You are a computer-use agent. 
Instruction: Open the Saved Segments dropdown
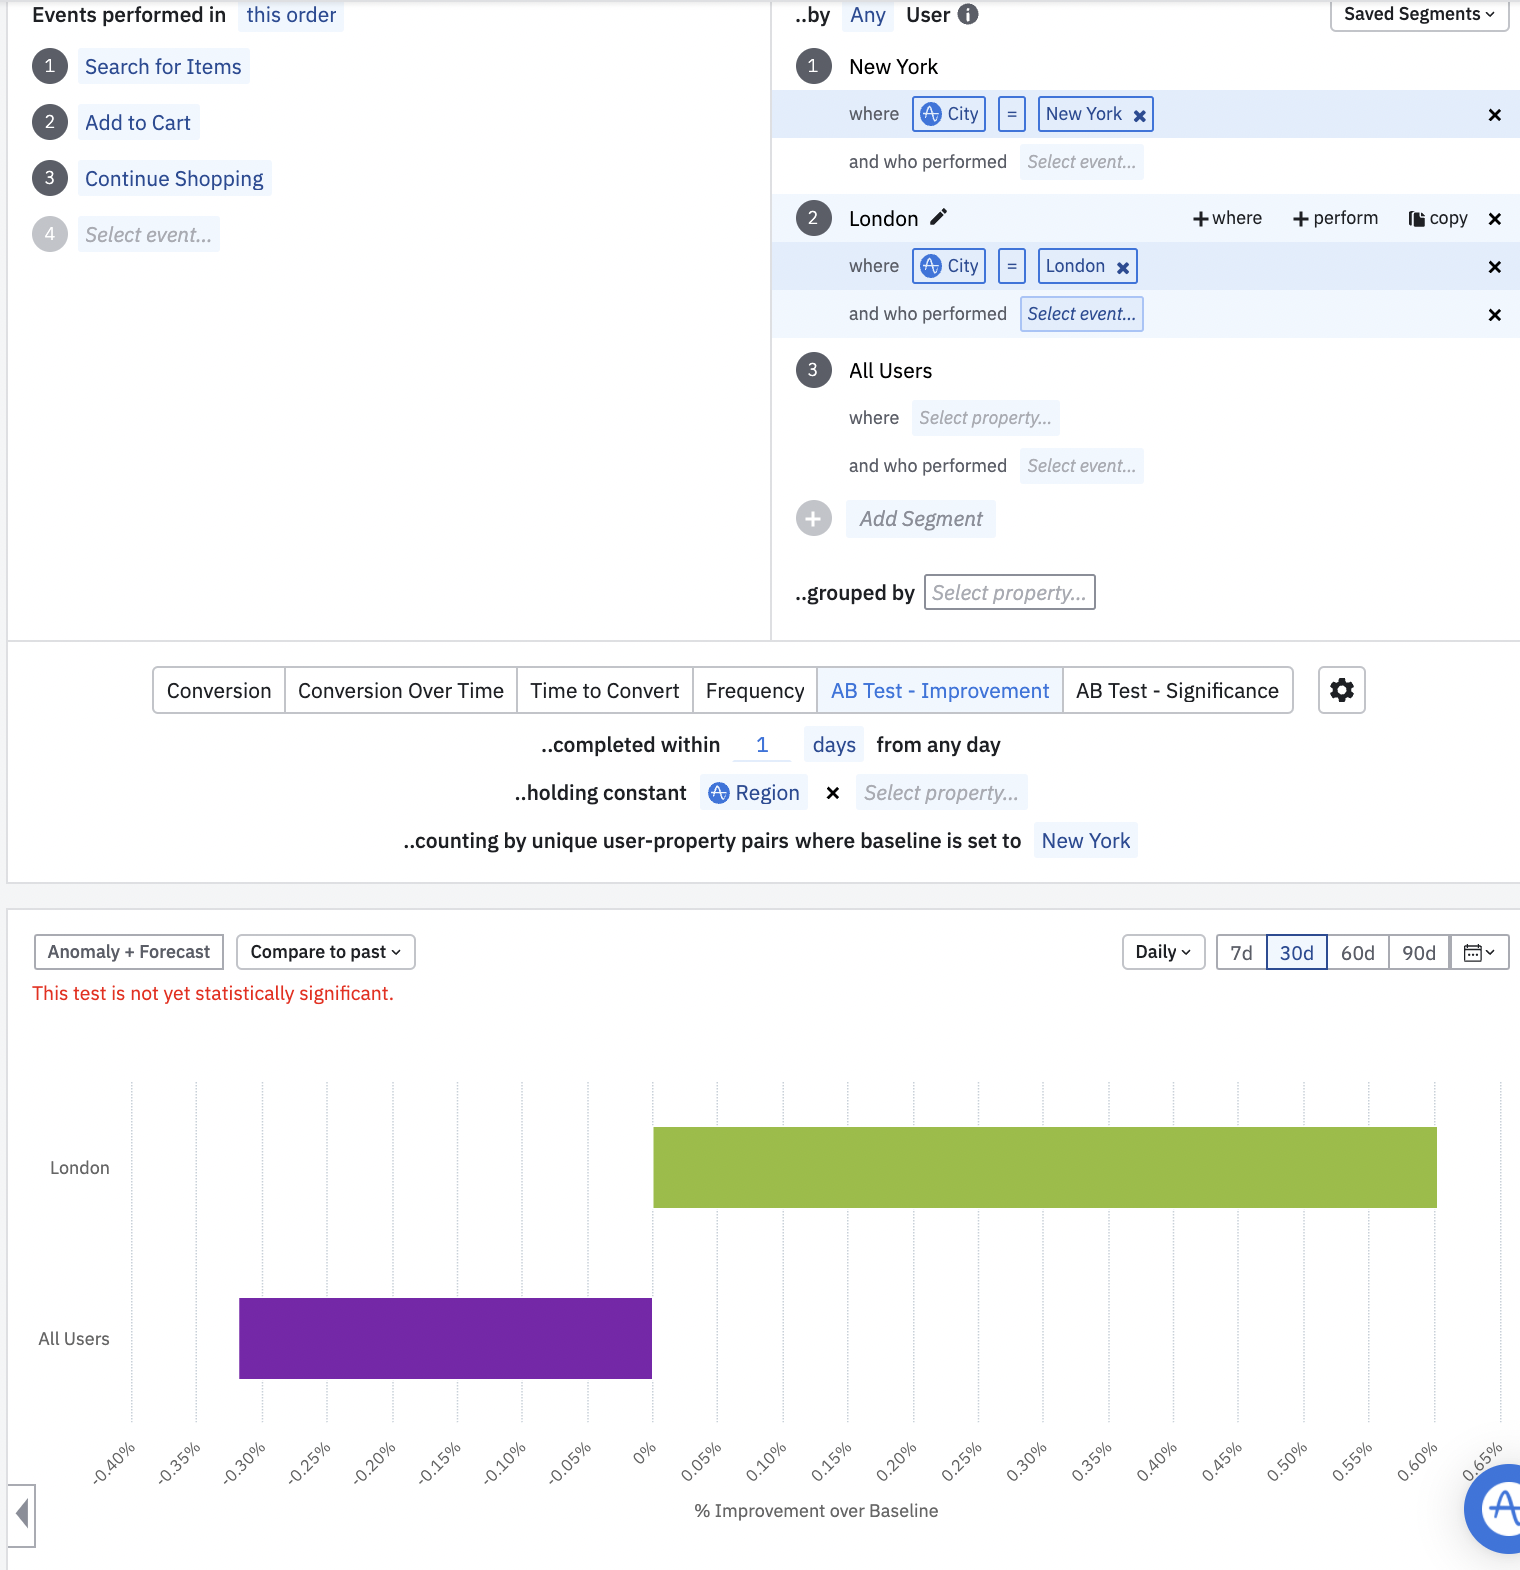1419,14
